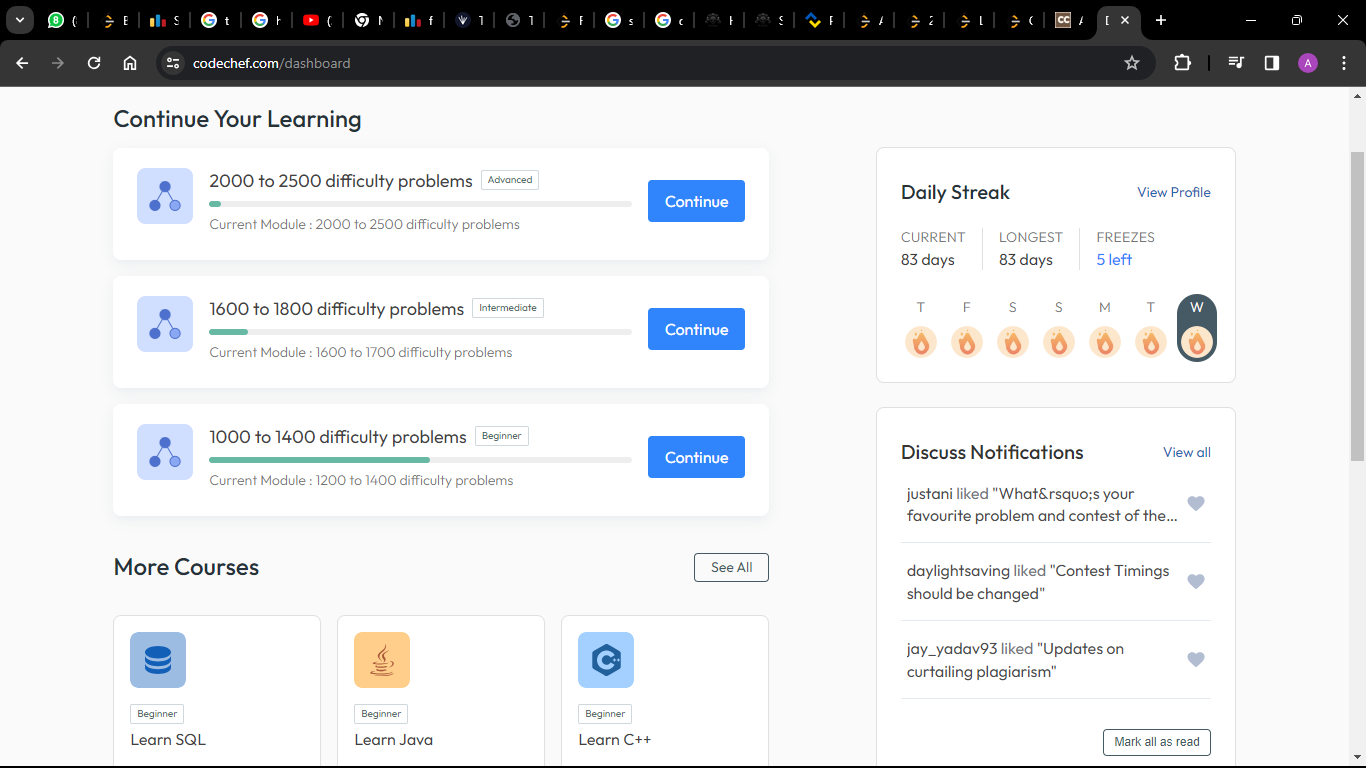Click Monday's streak flame icon
The height and width of the screenshot is (768, 1366).
point(1104,342)
